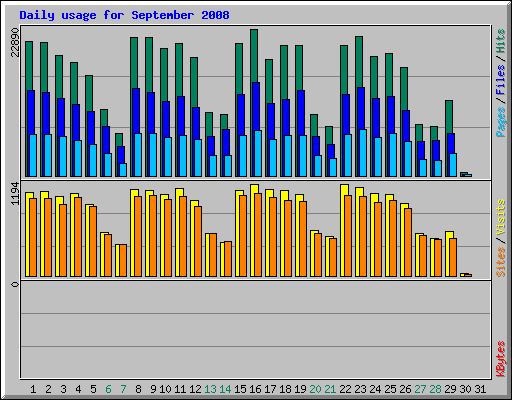Click day 30 on the x-axis

tap(465, 389)
